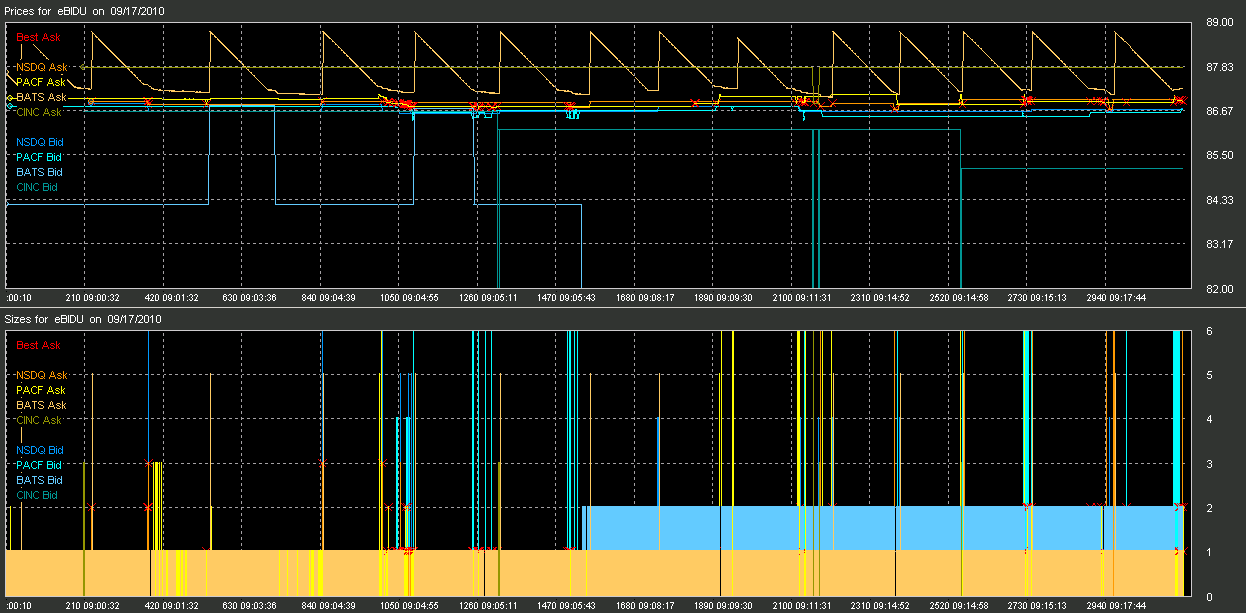
Task: Select CINC Ask legend in Prices chart
Action: tap(39, 112)
